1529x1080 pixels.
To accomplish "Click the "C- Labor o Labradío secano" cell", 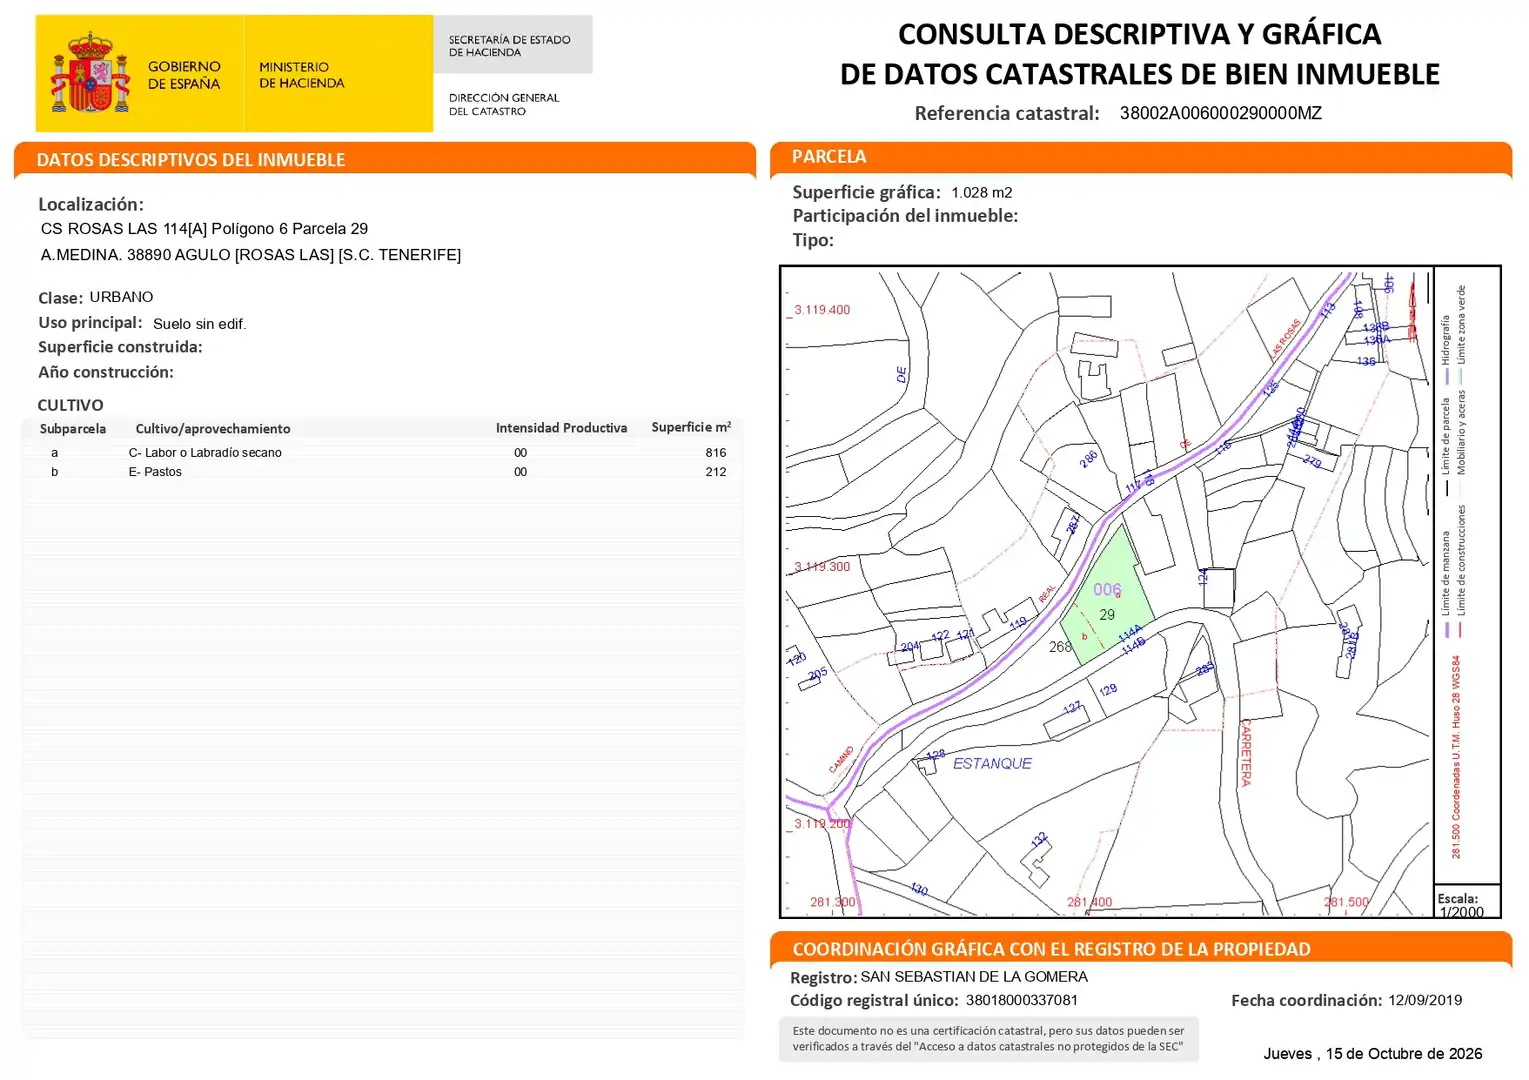I will click(205, 453).
